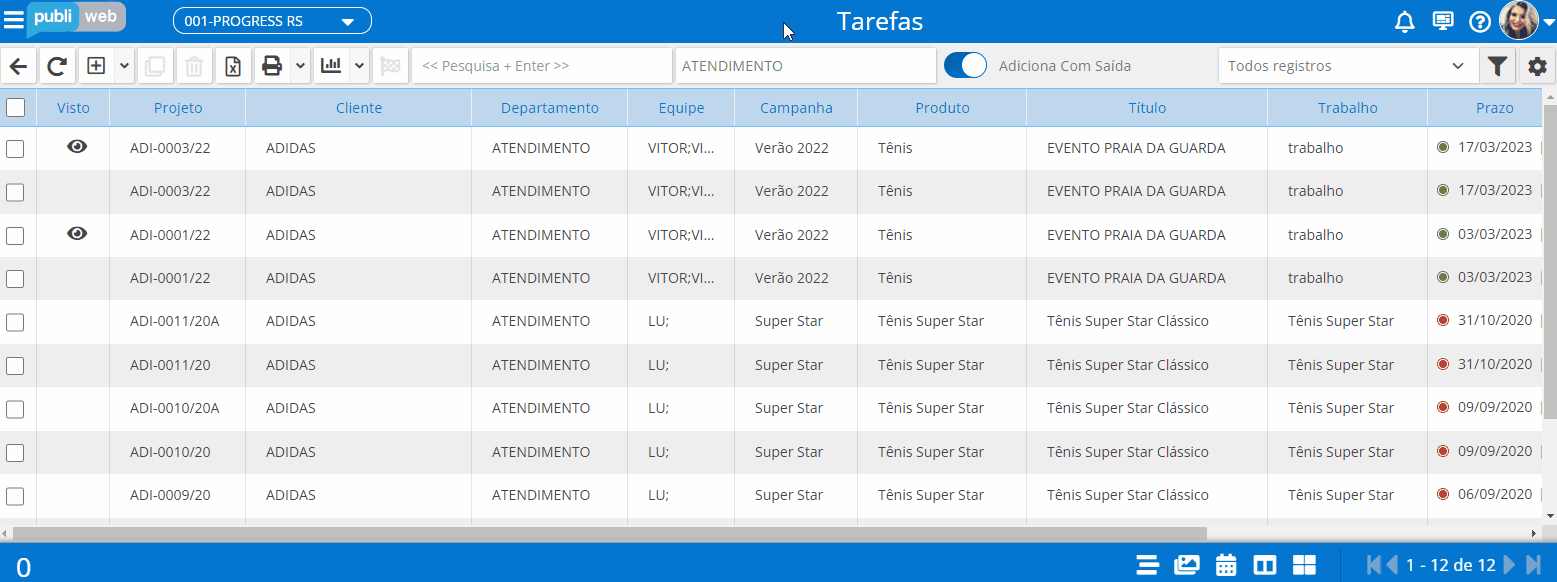Screen dimensions: 1557x582
Task: Open the help question mark icon
Action: click(1480, 21)
